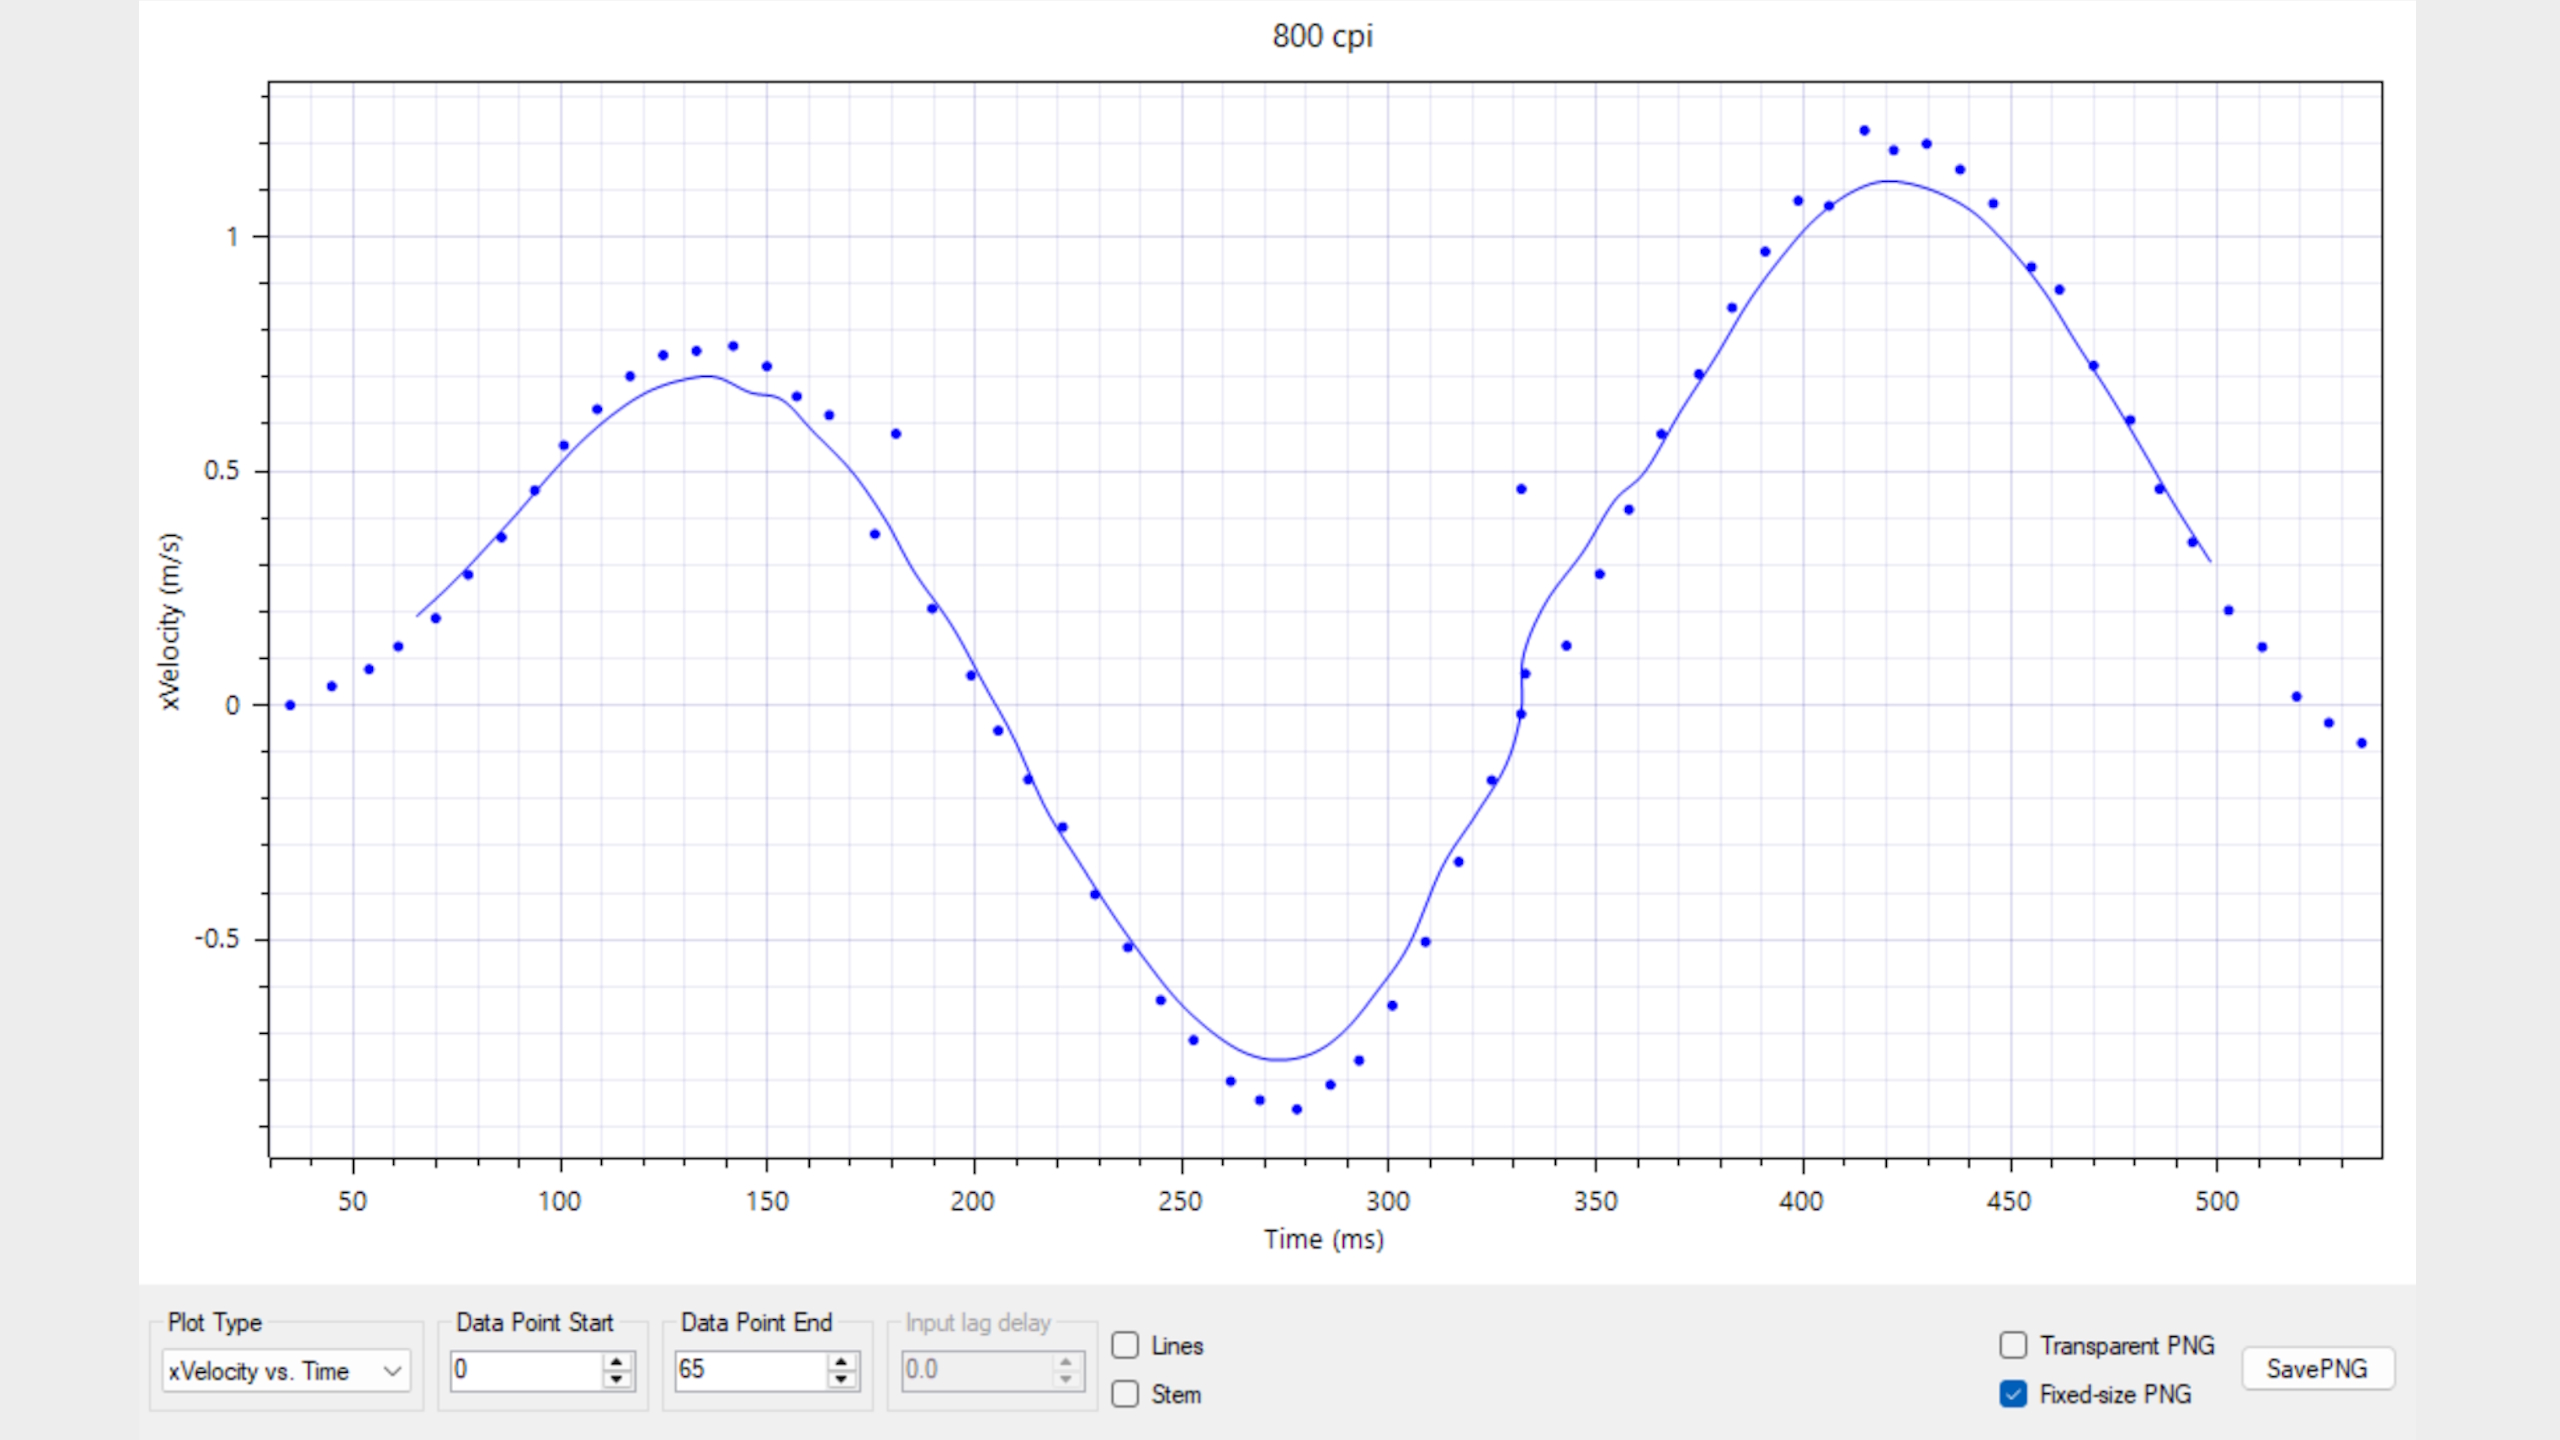Image resolution: width=2560 pixels, height=1440 pixels.
Task: Click the Input lag delay up arrow
Action: coord(1066,1363)
